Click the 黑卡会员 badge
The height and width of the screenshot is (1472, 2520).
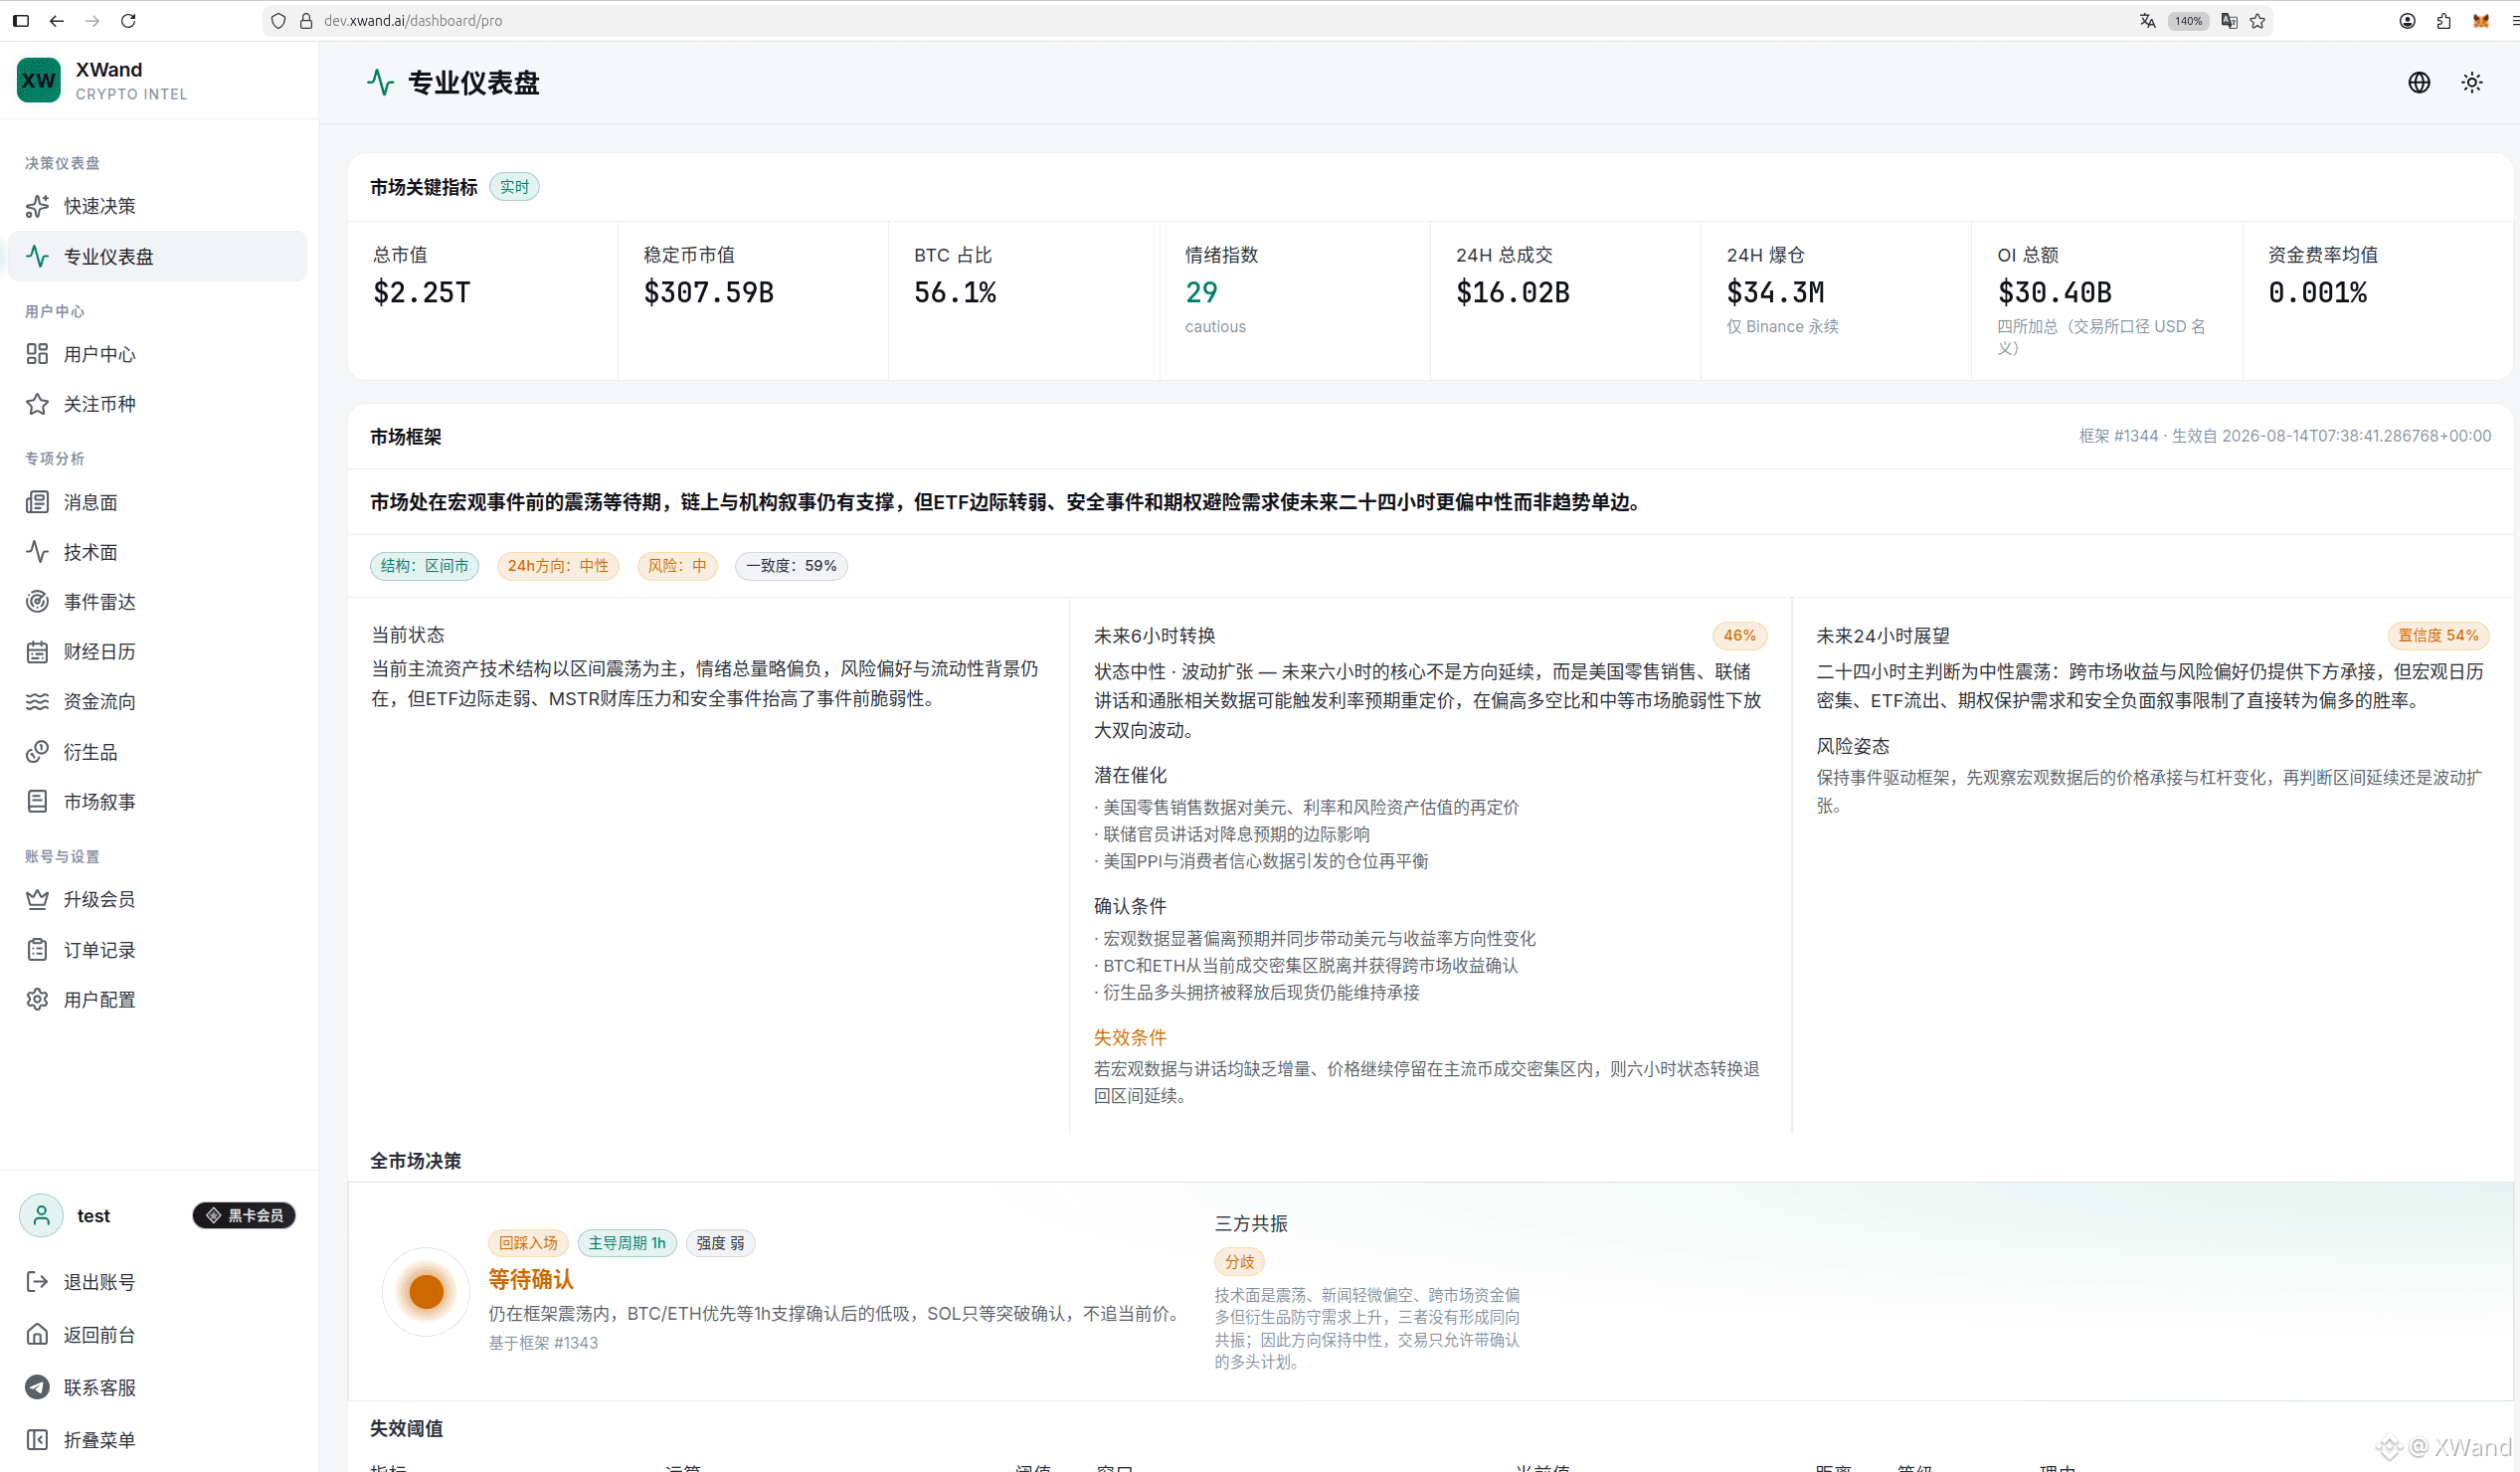(244, 1216)
